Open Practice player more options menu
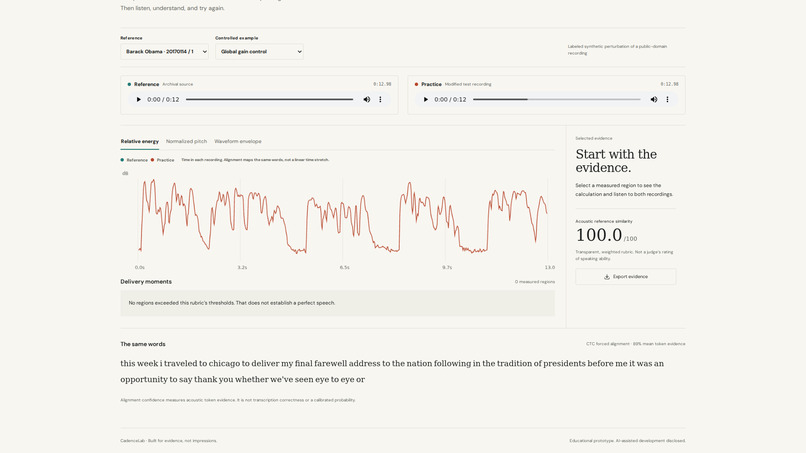Screen dimensions: 806x453 668,100
